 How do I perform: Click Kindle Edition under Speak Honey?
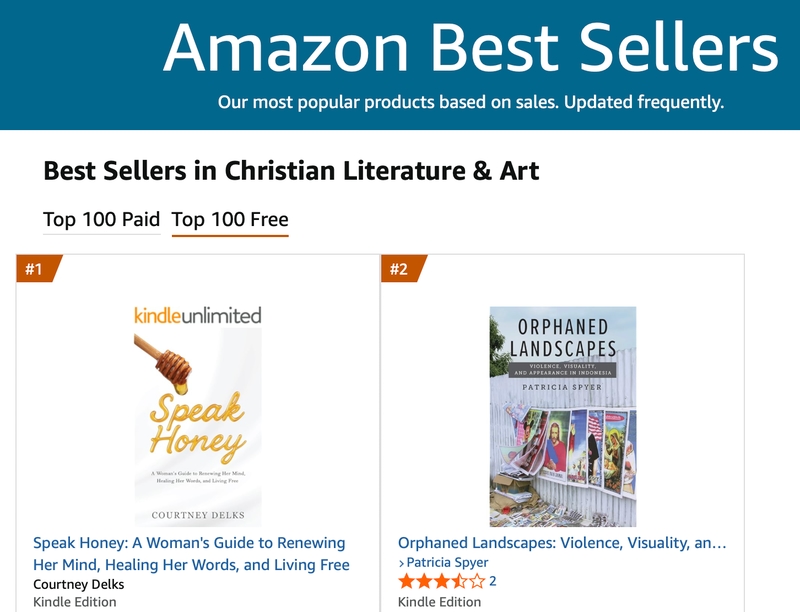coord(75,602)
